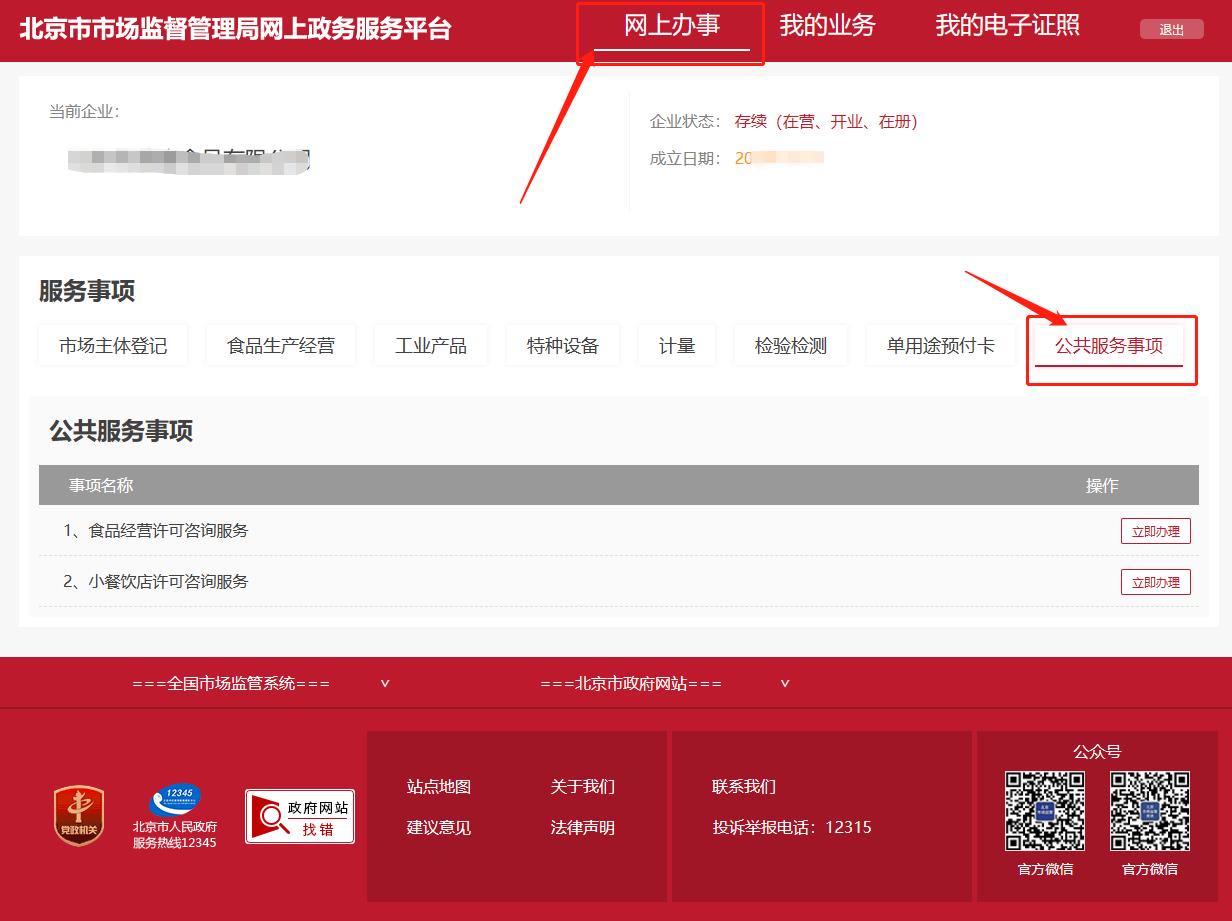The image size is (1232, 921).
Task: Click the left 官方微信 QR code
Action: (x=1045, y=811)
